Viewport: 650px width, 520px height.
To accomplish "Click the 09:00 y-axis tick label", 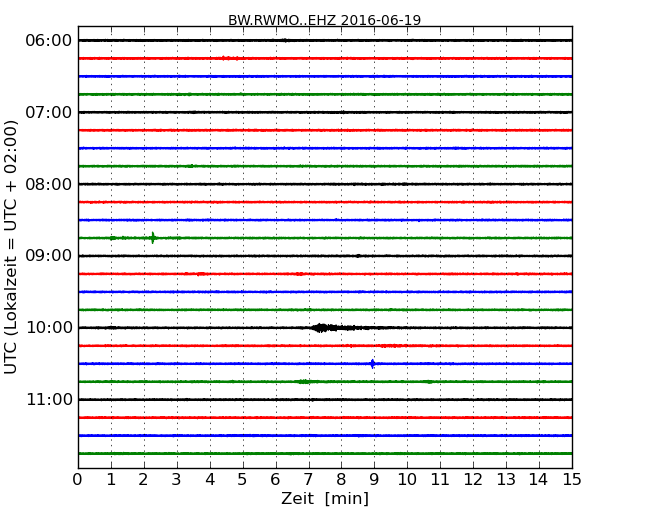I will [49, 256].
